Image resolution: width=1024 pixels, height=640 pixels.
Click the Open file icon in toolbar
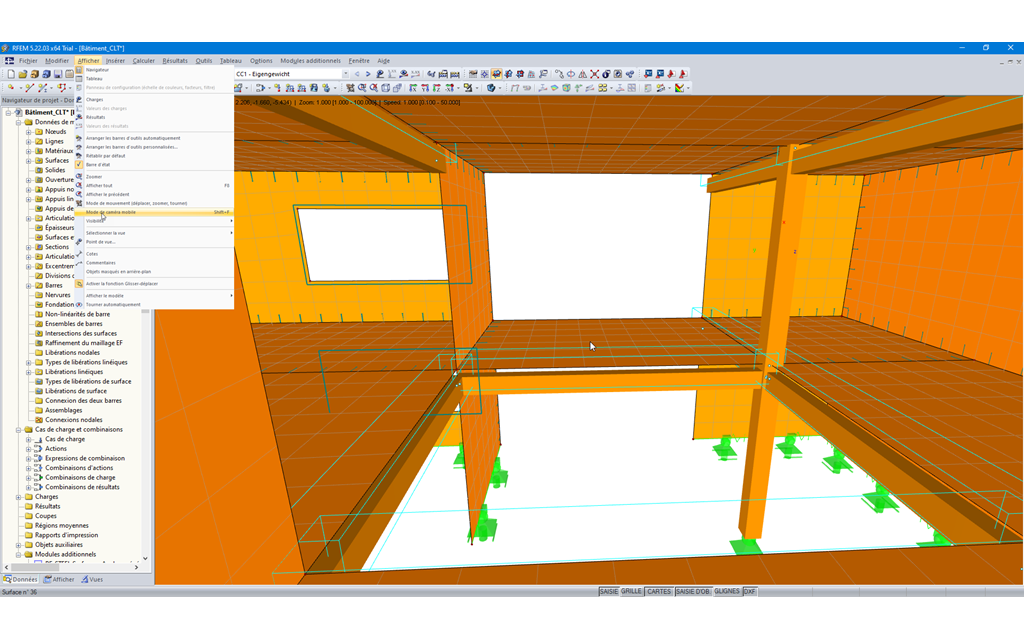22,73
